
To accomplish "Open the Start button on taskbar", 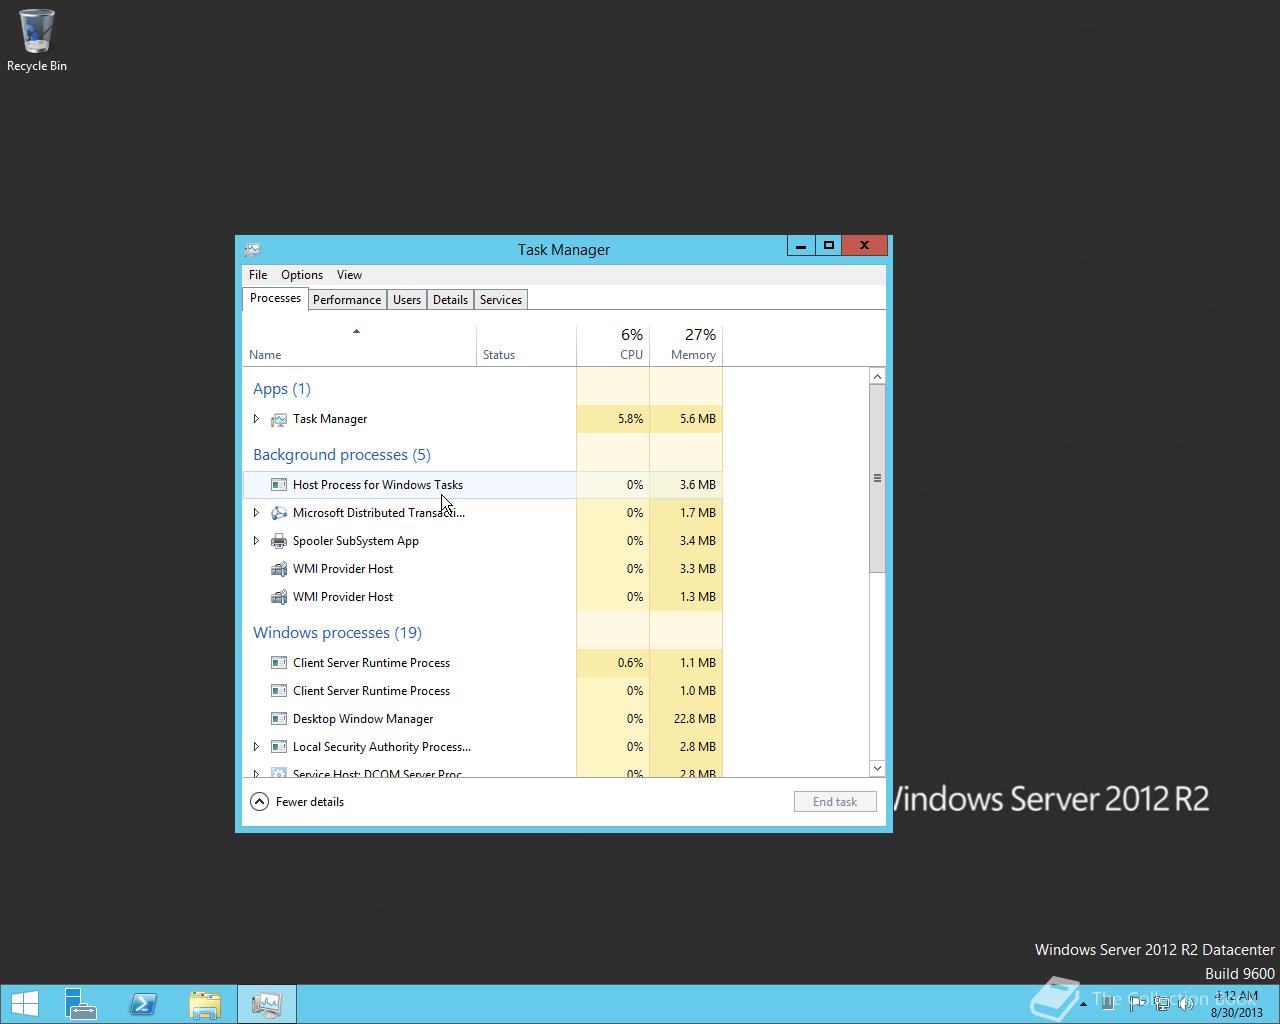I will [25, 1004].
